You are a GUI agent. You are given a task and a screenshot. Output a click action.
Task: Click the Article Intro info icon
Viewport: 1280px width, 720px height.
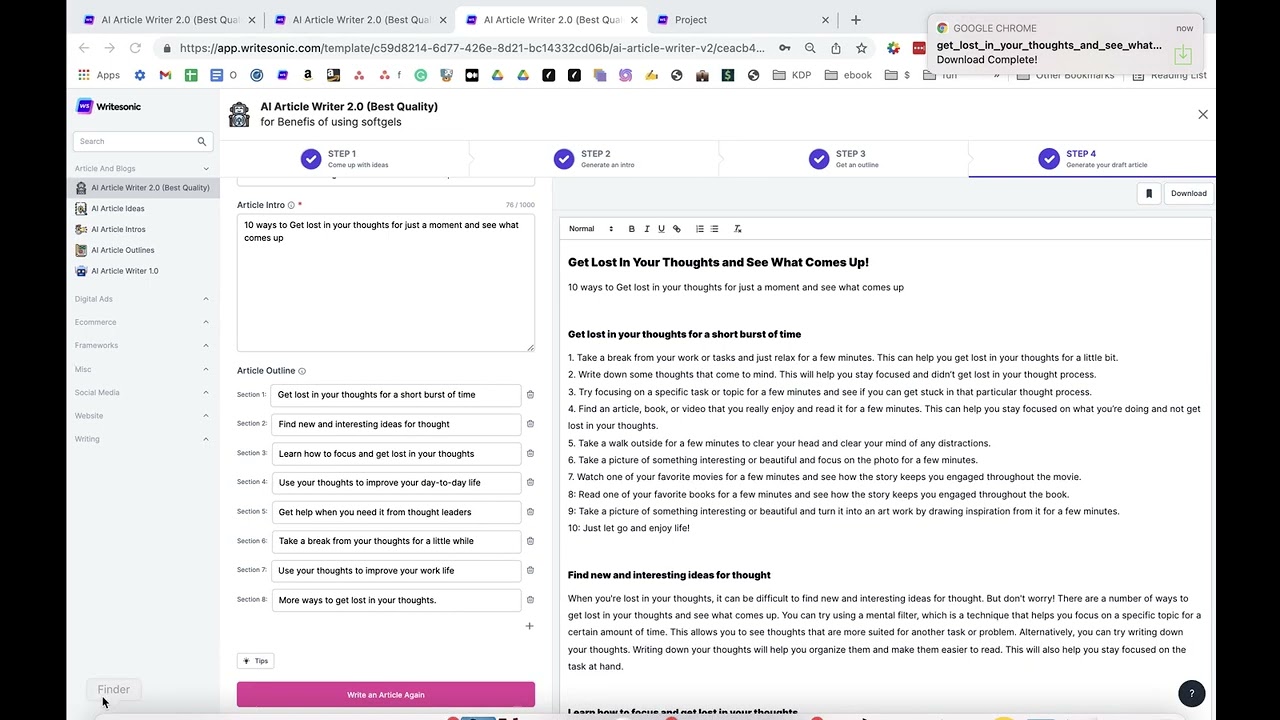coord(291,205)
